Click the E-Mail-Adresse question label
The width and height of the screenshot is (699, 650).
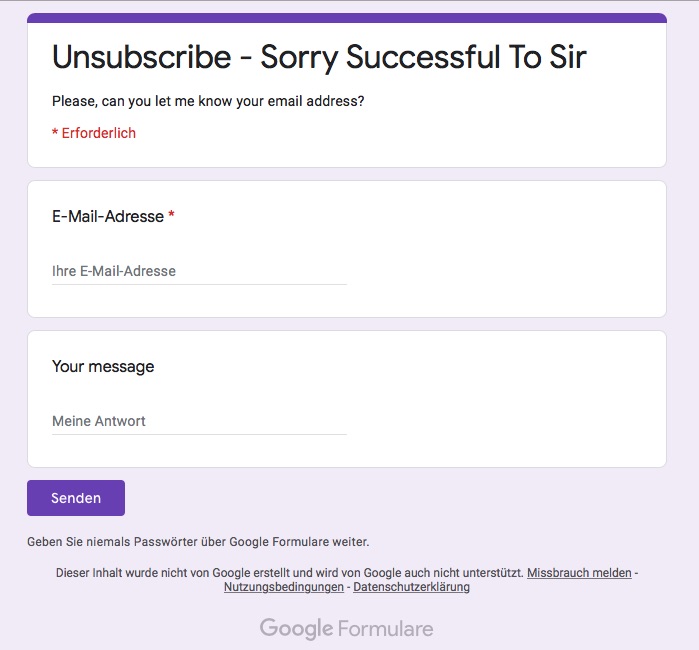point(107,216)
